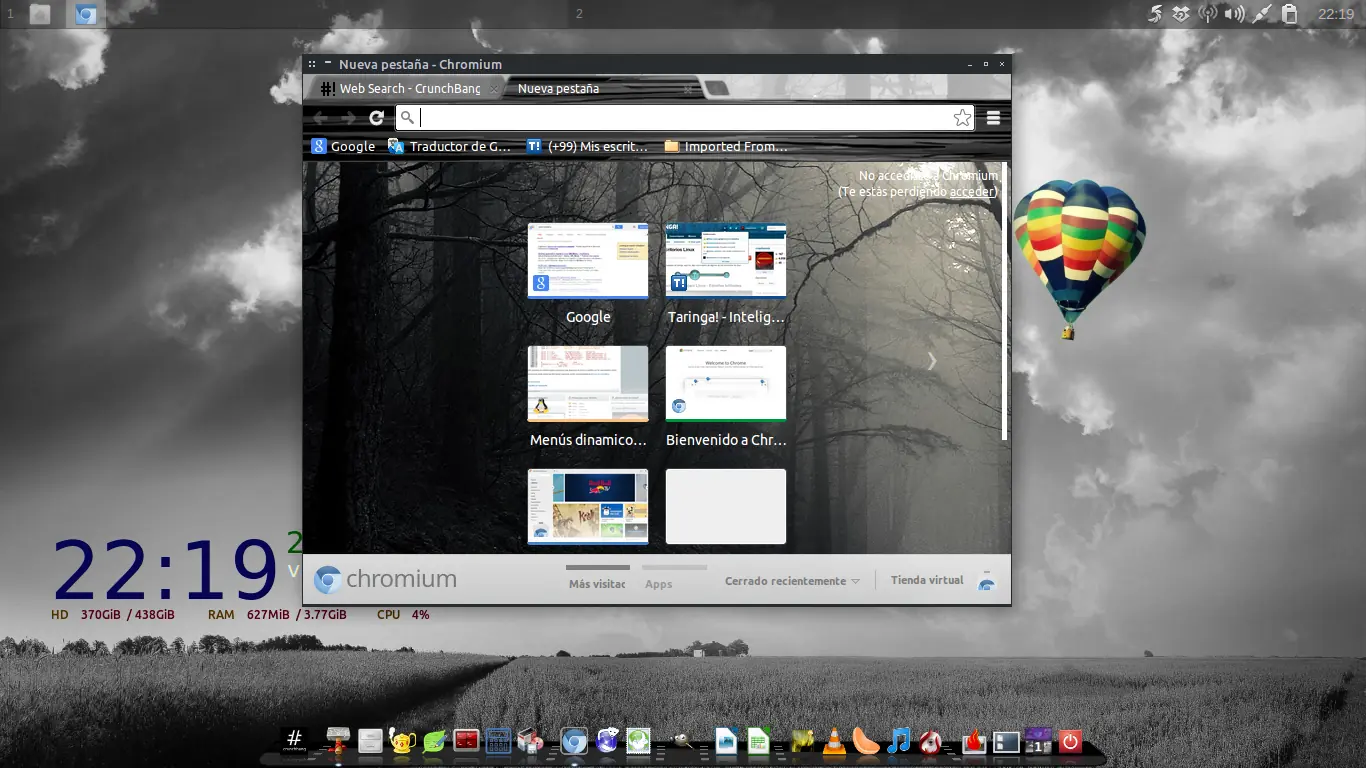
Task: Go back with the Chromium back arrow
Action: tap(320, 118)
